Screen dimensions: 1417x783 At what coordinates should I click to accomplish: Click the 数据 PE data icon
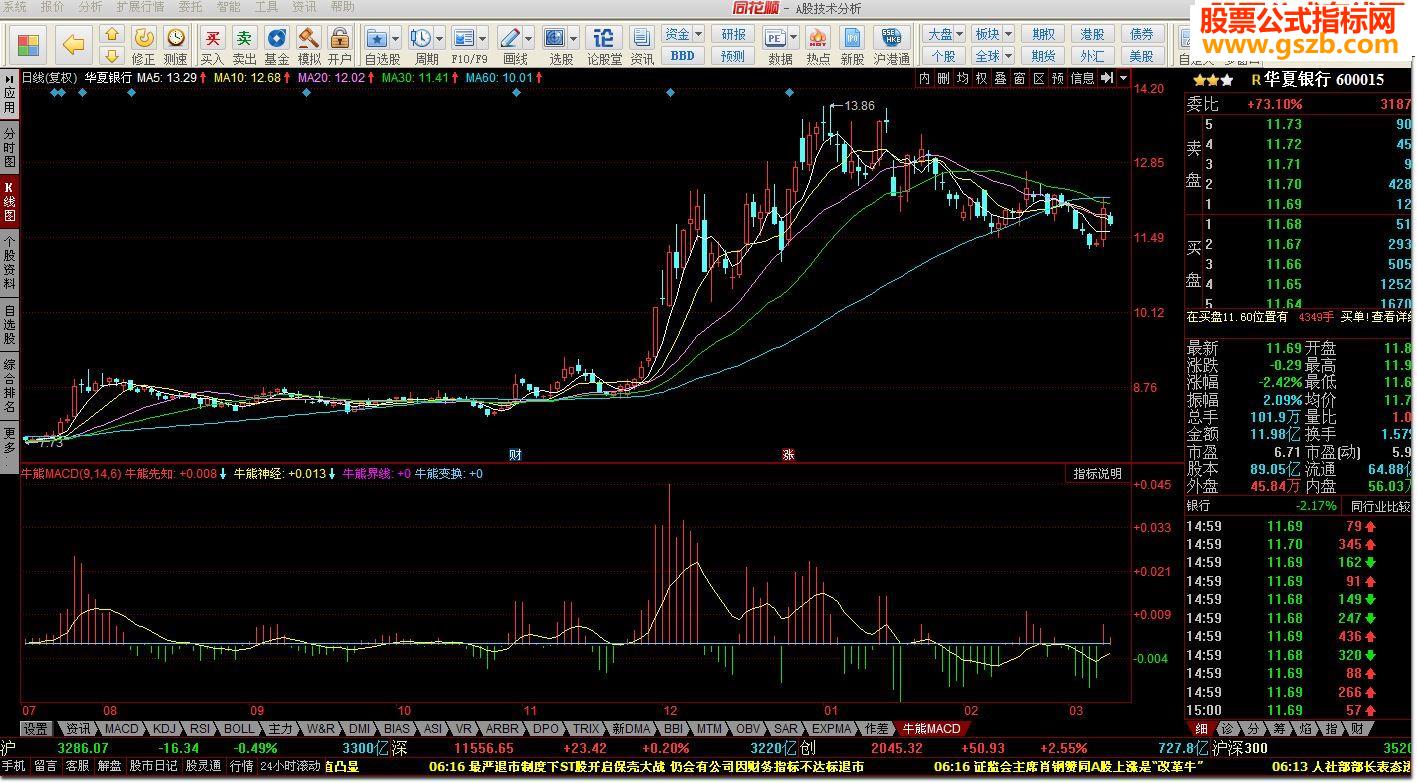click(776, 39)
